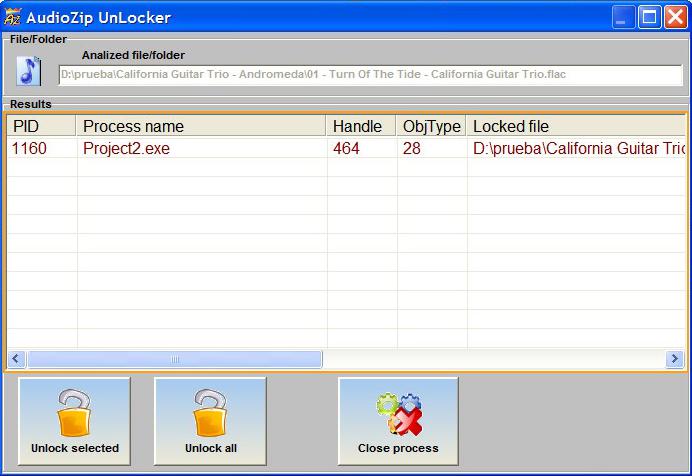Select PID cell 1160
The width and height of the screenshot is (692, 476).
29,148
